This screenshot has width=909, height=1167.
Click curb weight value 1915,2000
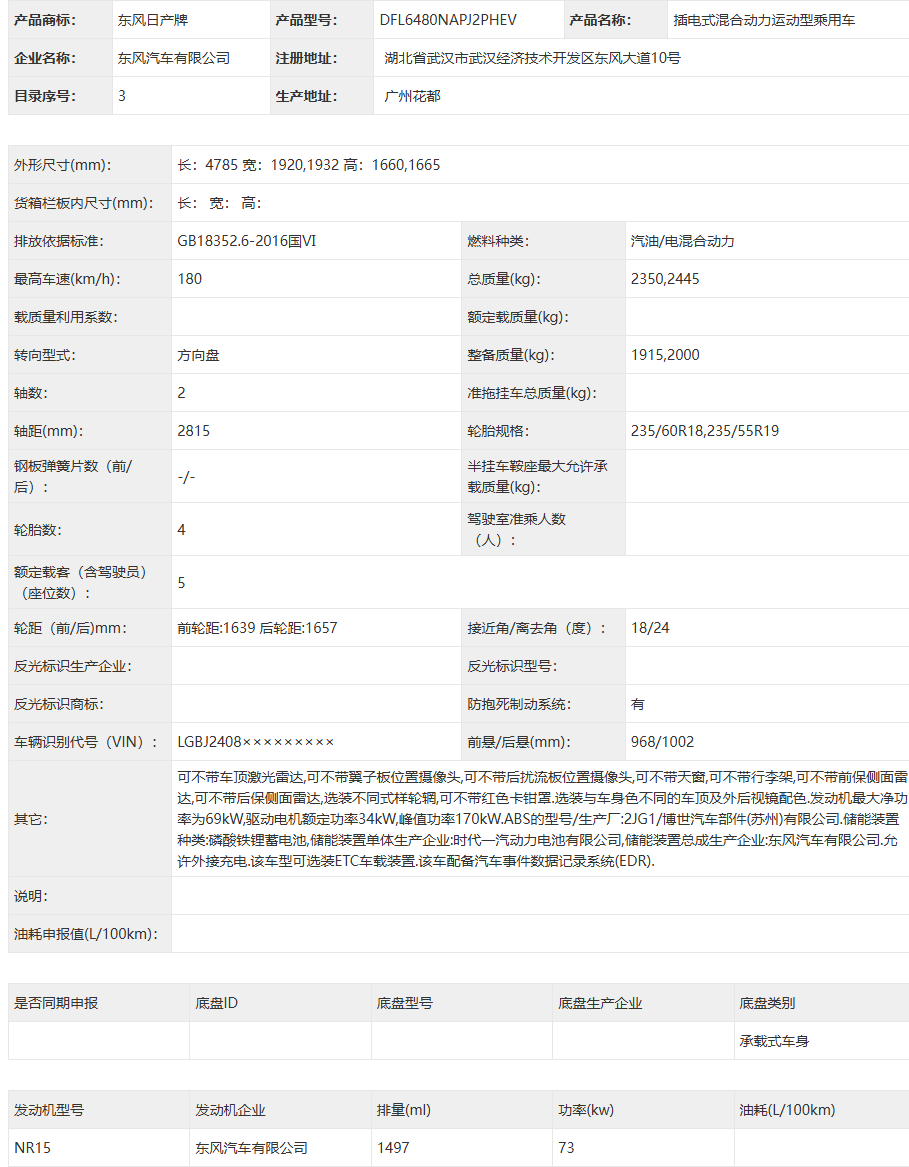(665, 355)
